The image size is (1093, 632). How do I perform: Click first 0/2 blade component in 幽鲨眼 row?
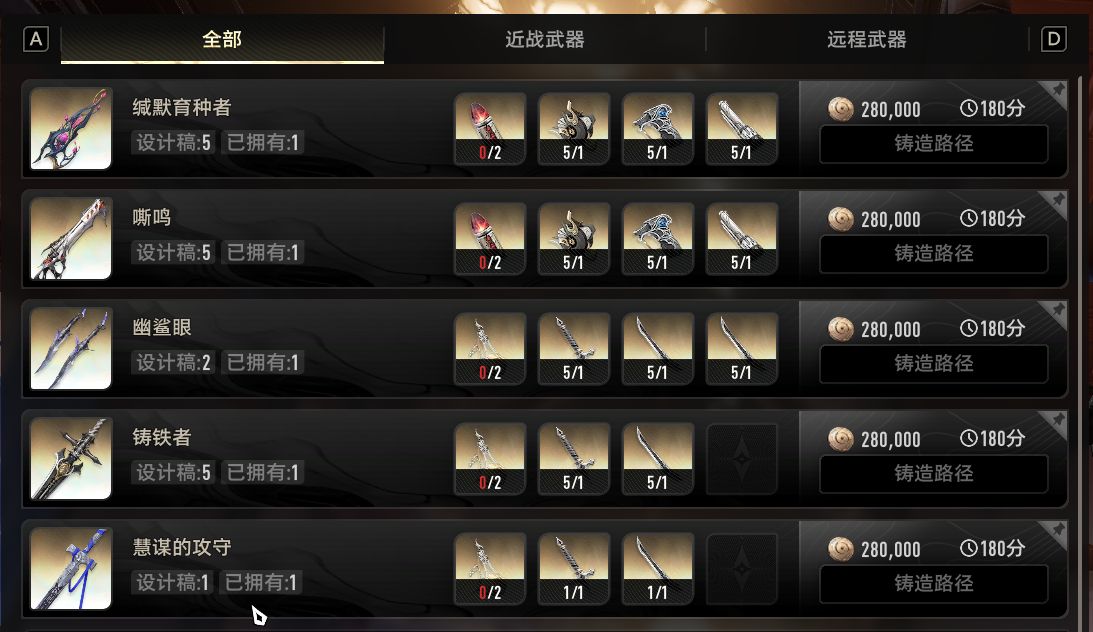(x=489, y=349)
